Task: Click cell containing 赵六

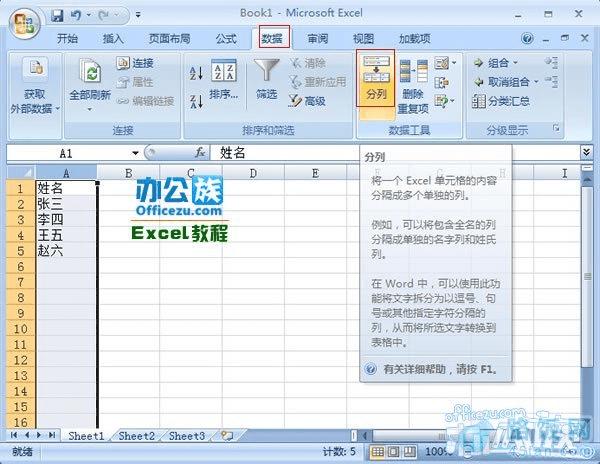Action: point(66,251)
